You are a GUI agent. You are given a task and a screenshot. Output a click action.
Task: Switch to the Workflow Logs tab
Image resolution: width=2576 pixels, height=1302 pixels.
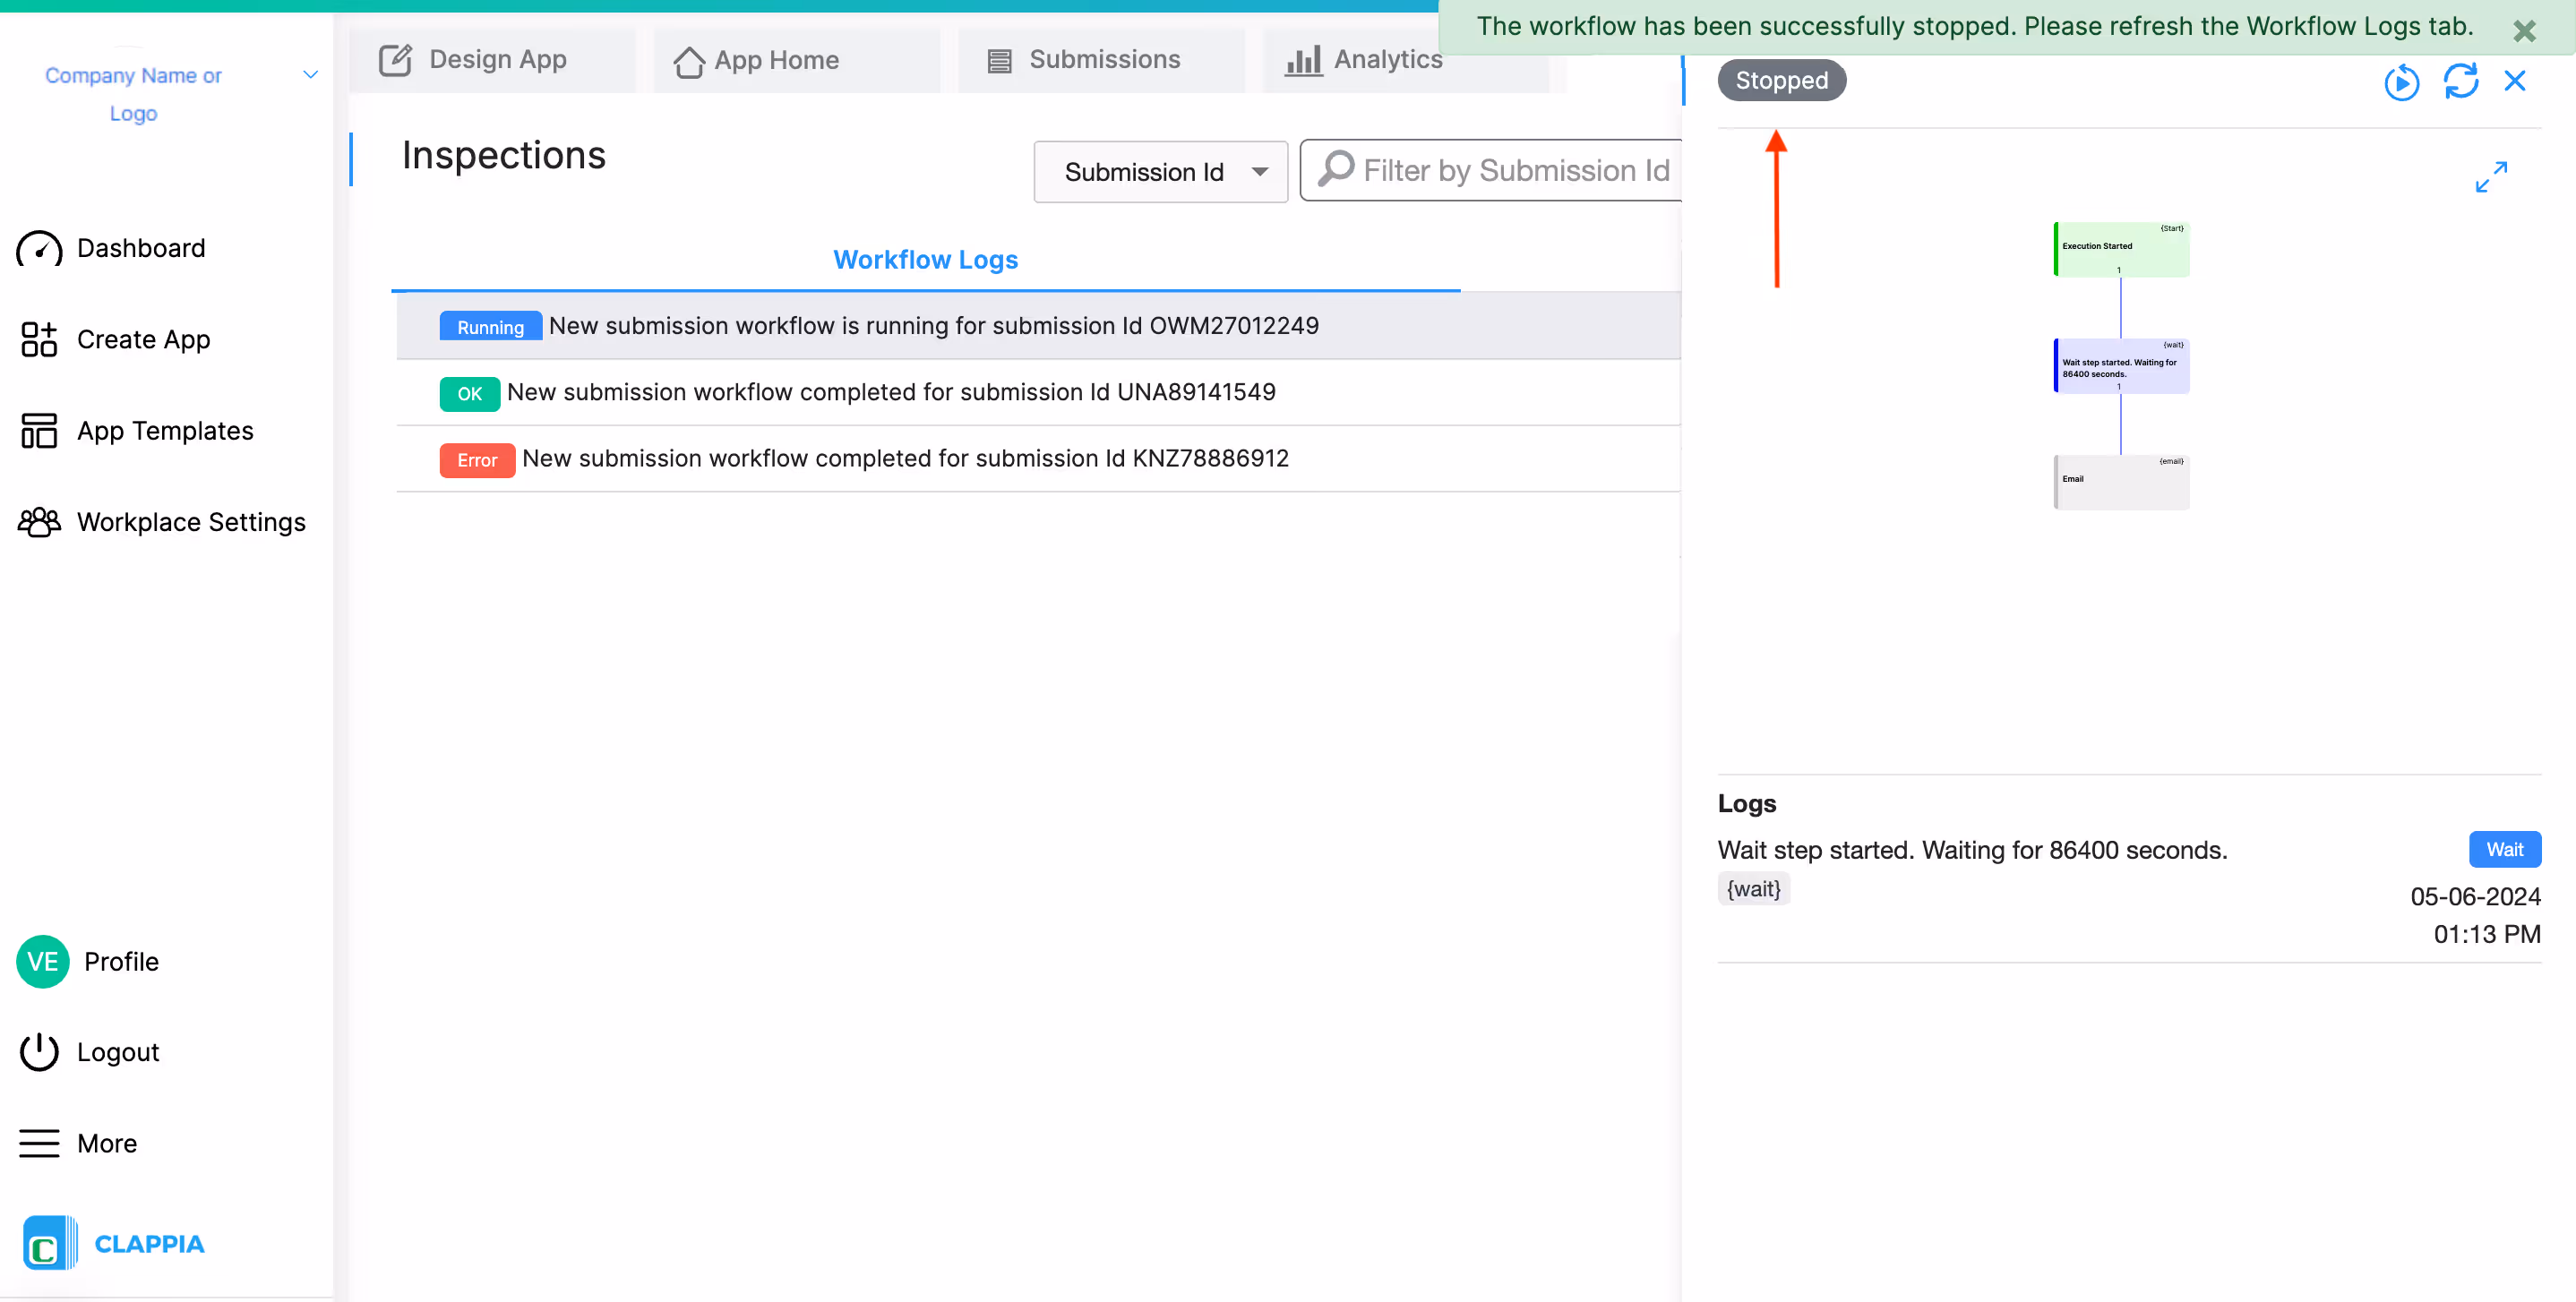point(924,259)
